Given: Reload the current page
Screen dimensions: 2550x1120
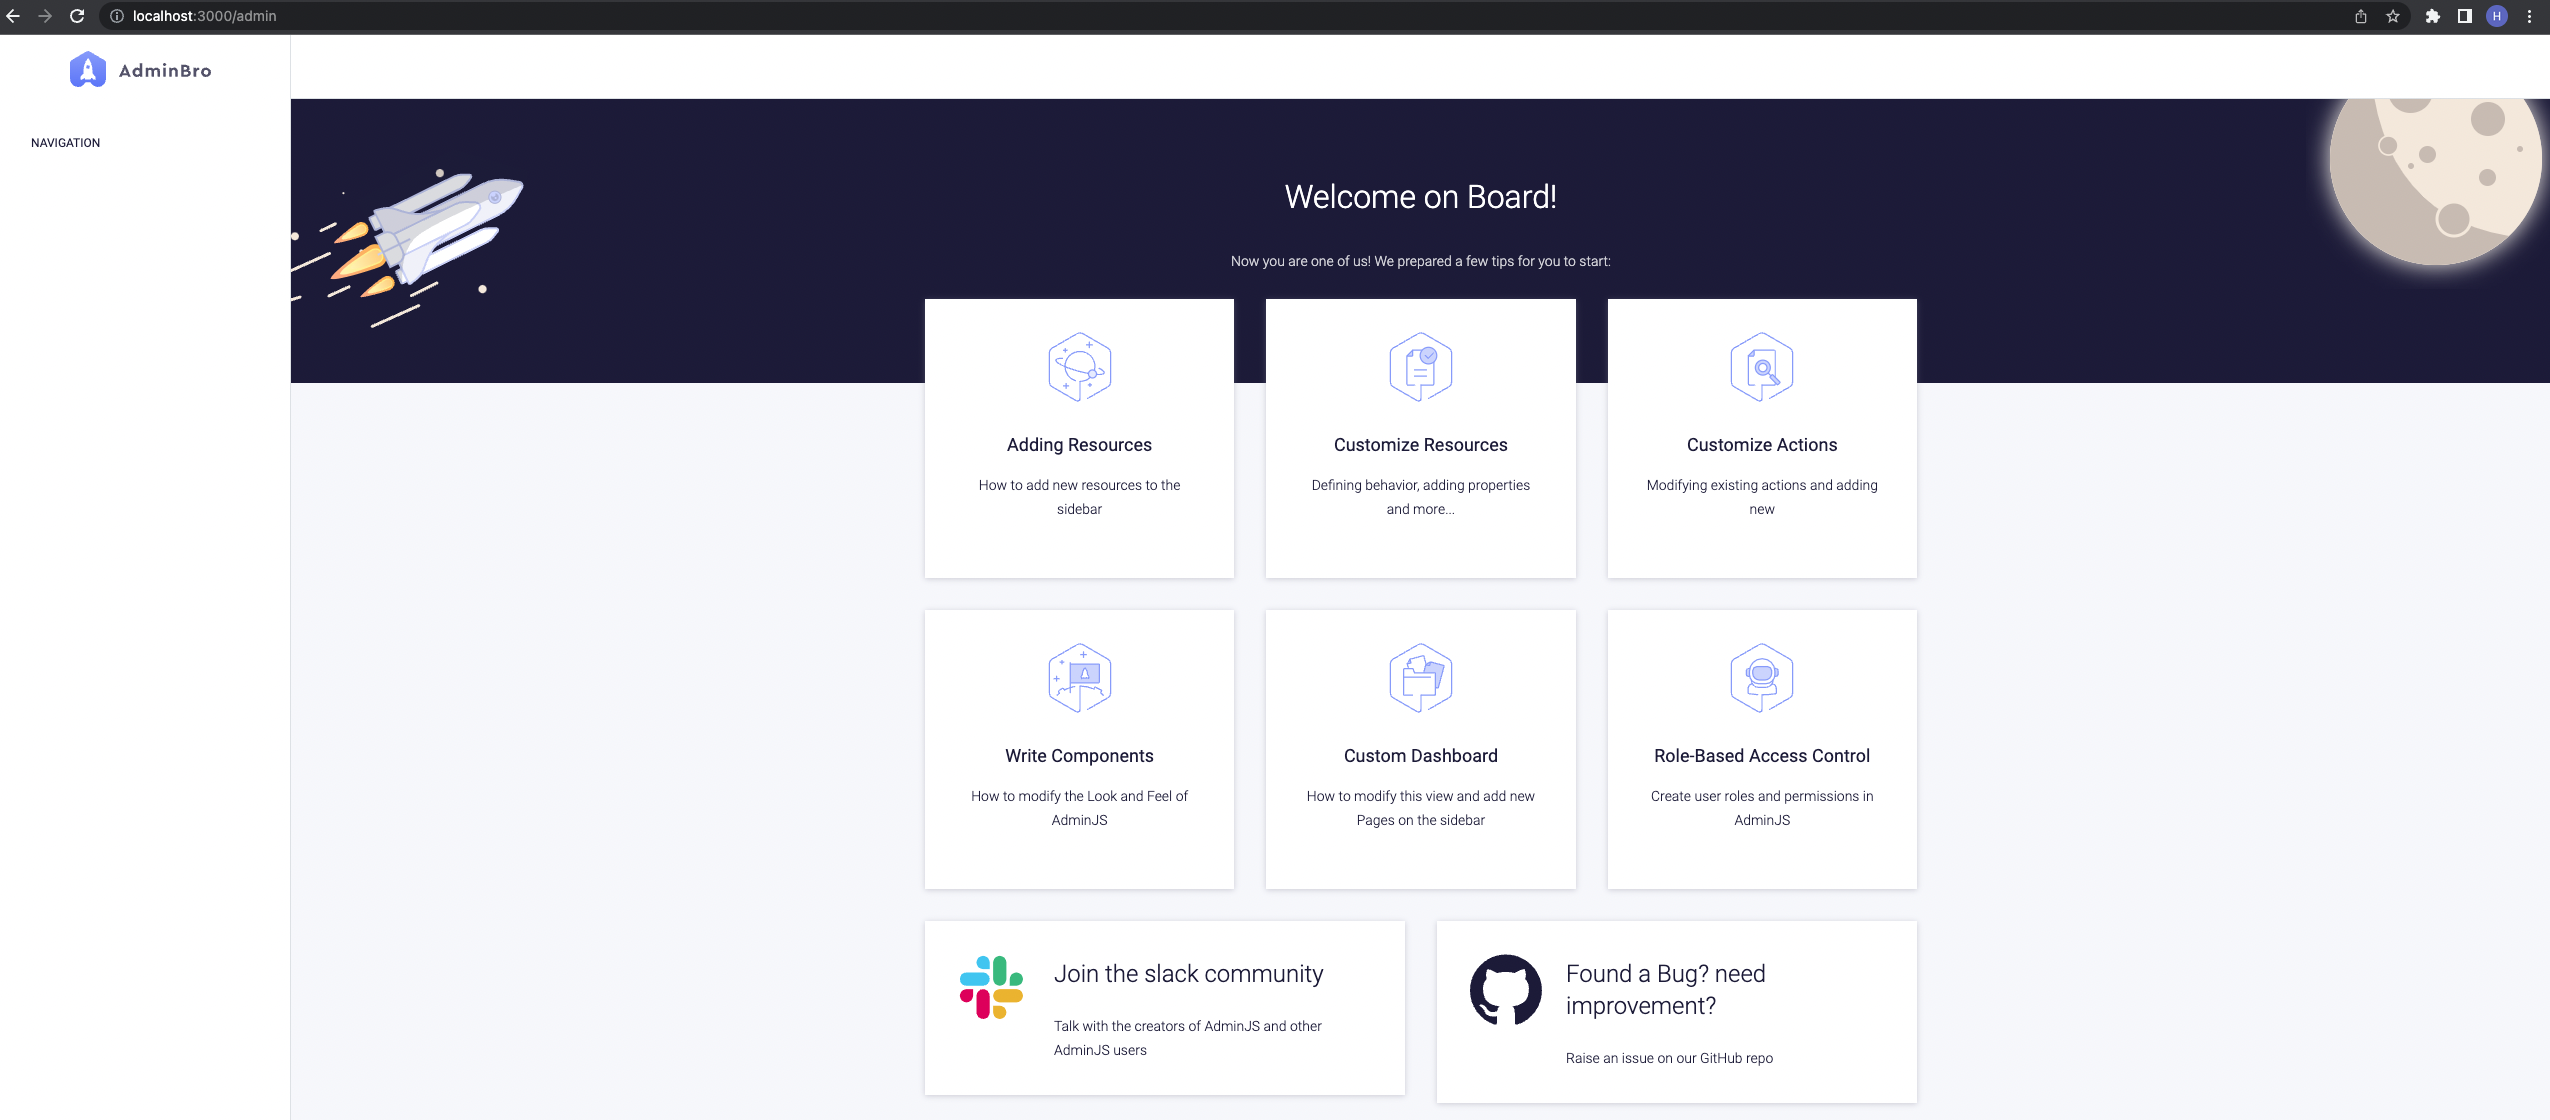Looking at the screenshot, I should point(77,16).
